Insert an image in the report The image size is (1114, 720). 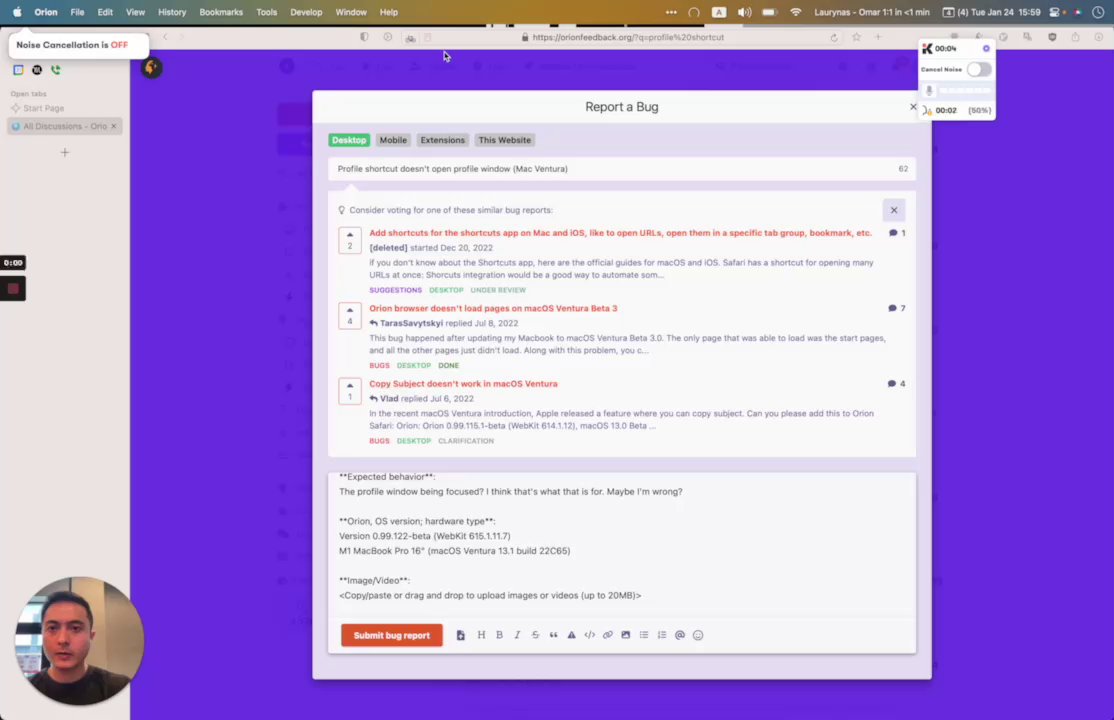[x=625, y=635]
